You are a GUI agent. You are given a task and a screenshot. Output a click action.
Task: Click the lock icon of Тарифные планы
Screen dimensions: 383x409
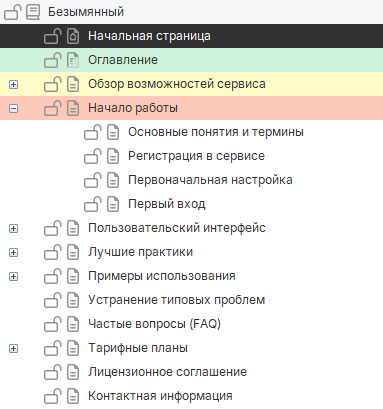click(x=53, y=348)
